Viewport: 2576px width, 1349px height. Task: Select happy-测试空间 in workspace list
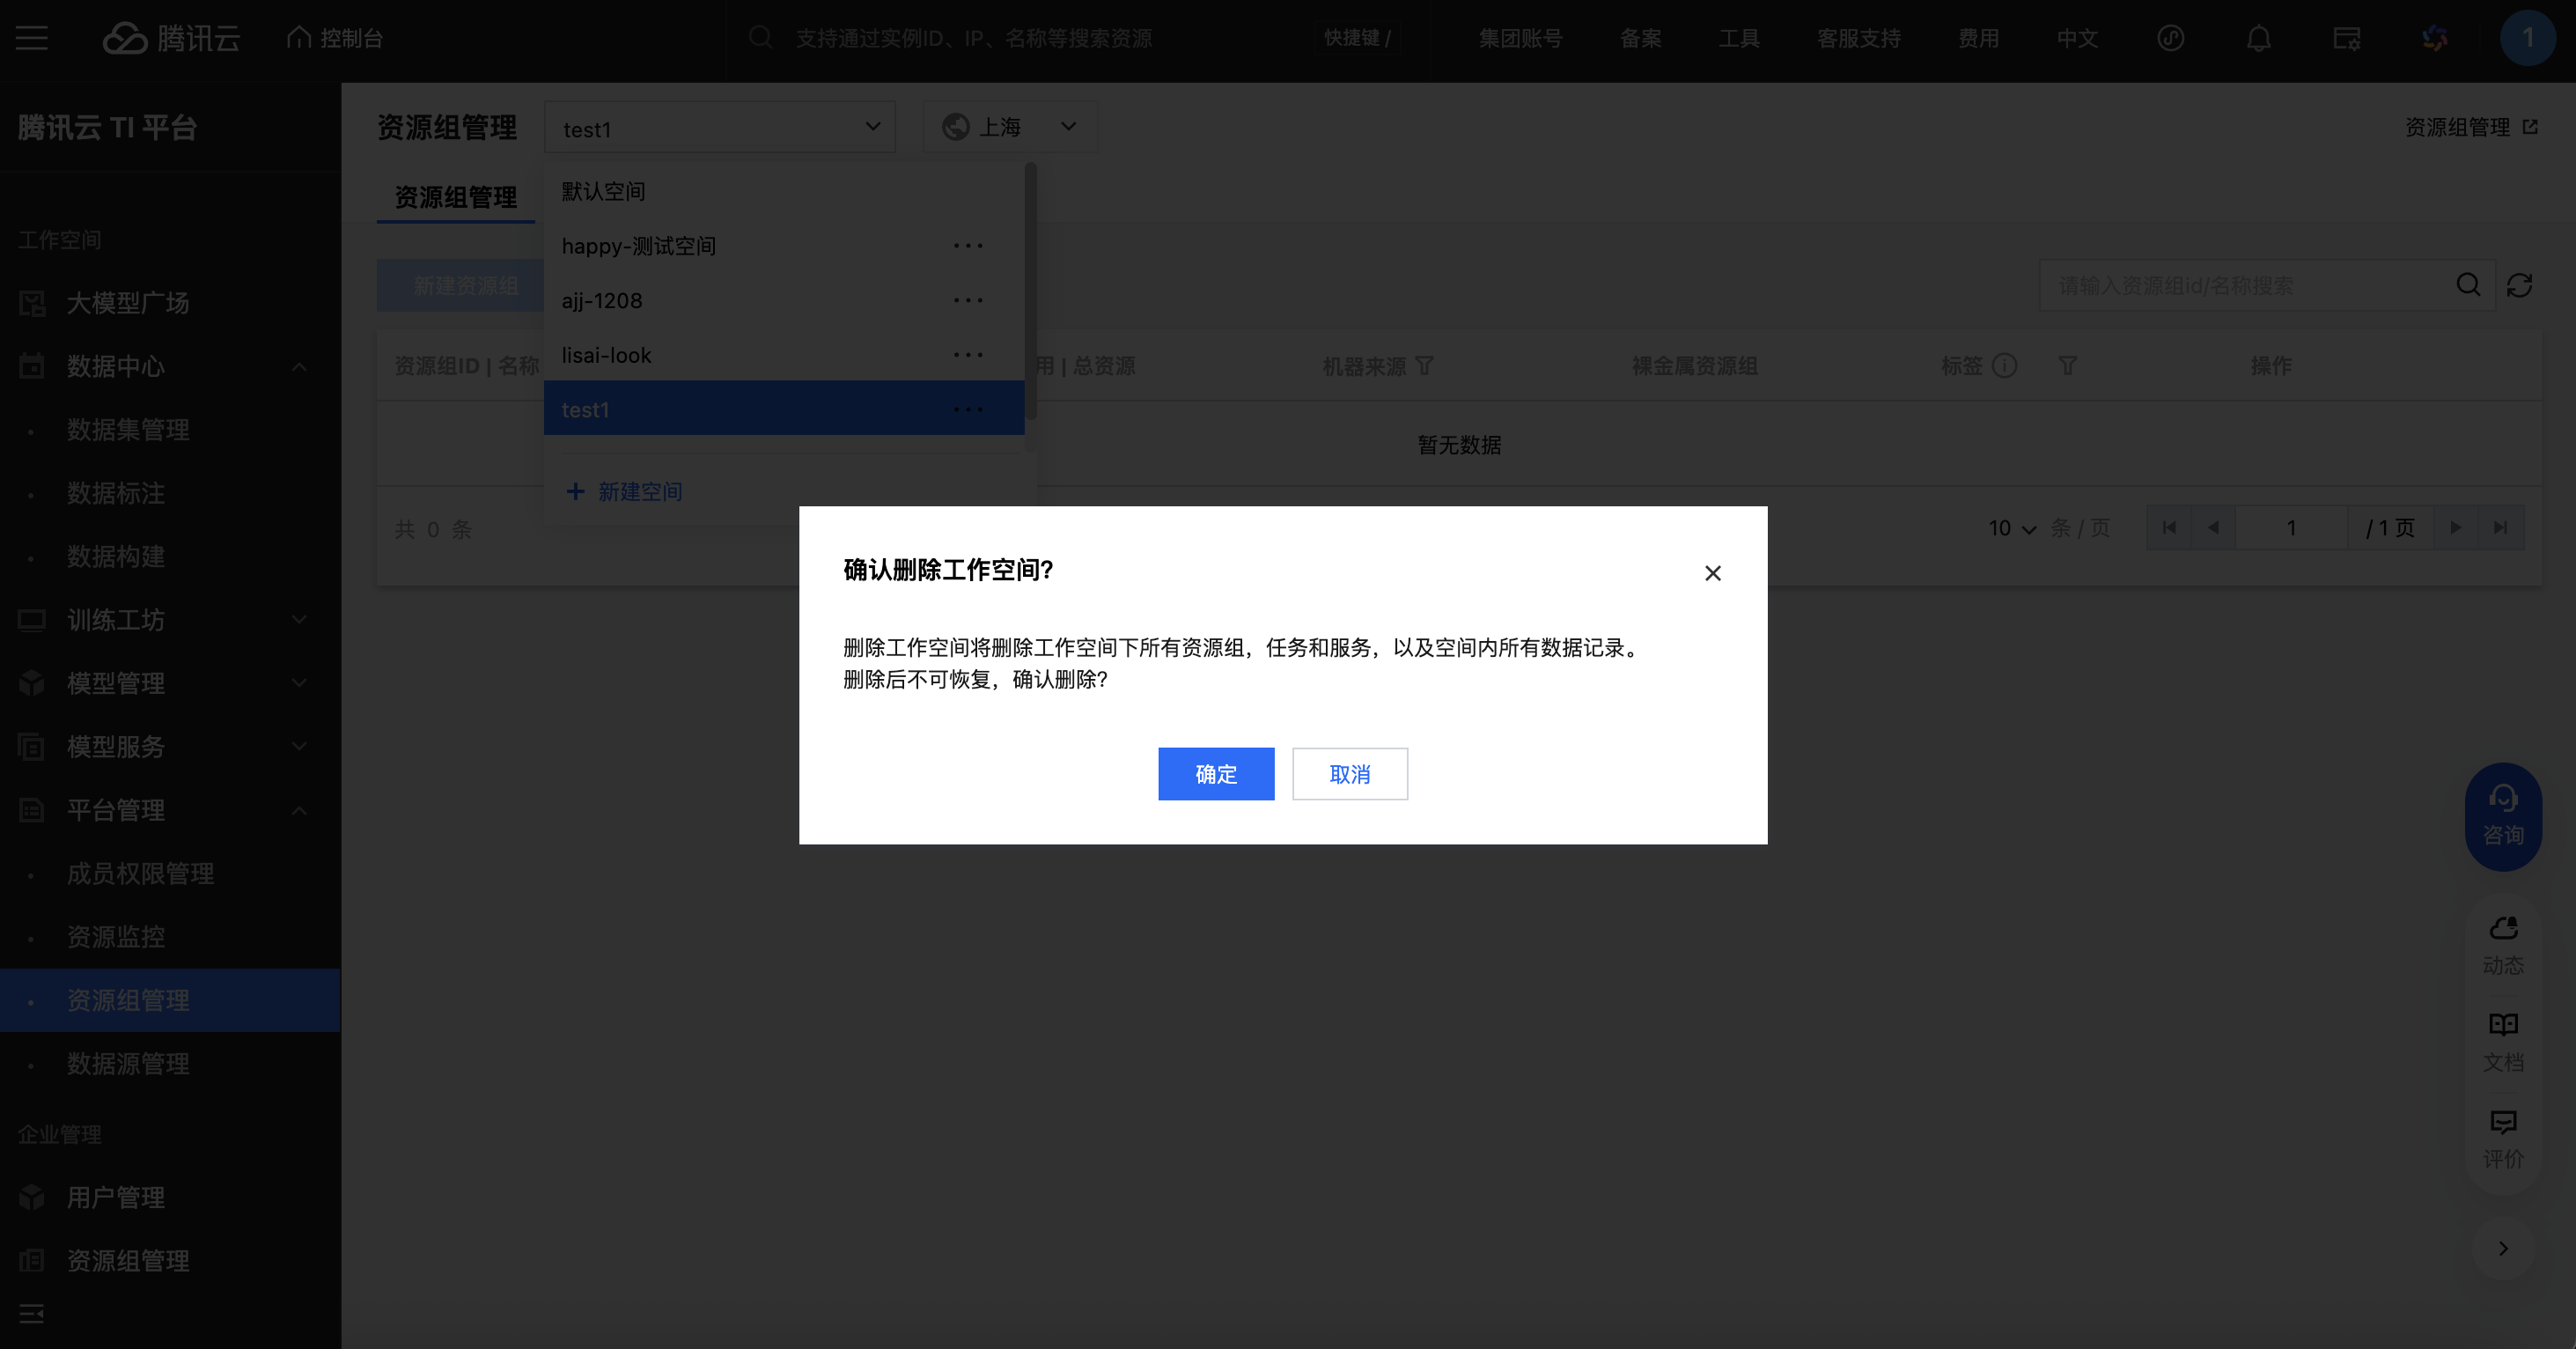pyautogui.click(x=638, y=246)
